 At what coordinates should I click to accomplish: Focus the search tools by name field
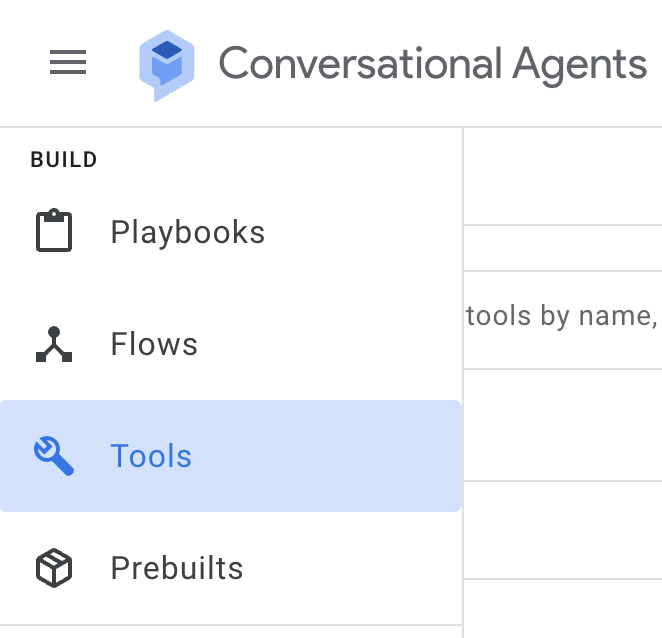562,318
